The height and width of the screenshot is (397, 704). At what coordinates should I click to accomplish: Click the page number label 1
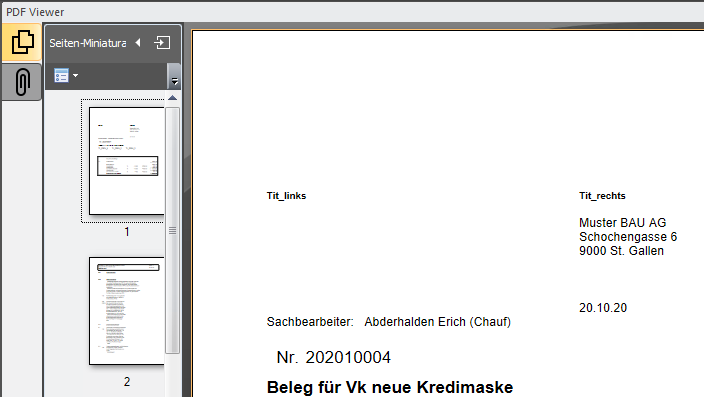click(x=127, y=232)
